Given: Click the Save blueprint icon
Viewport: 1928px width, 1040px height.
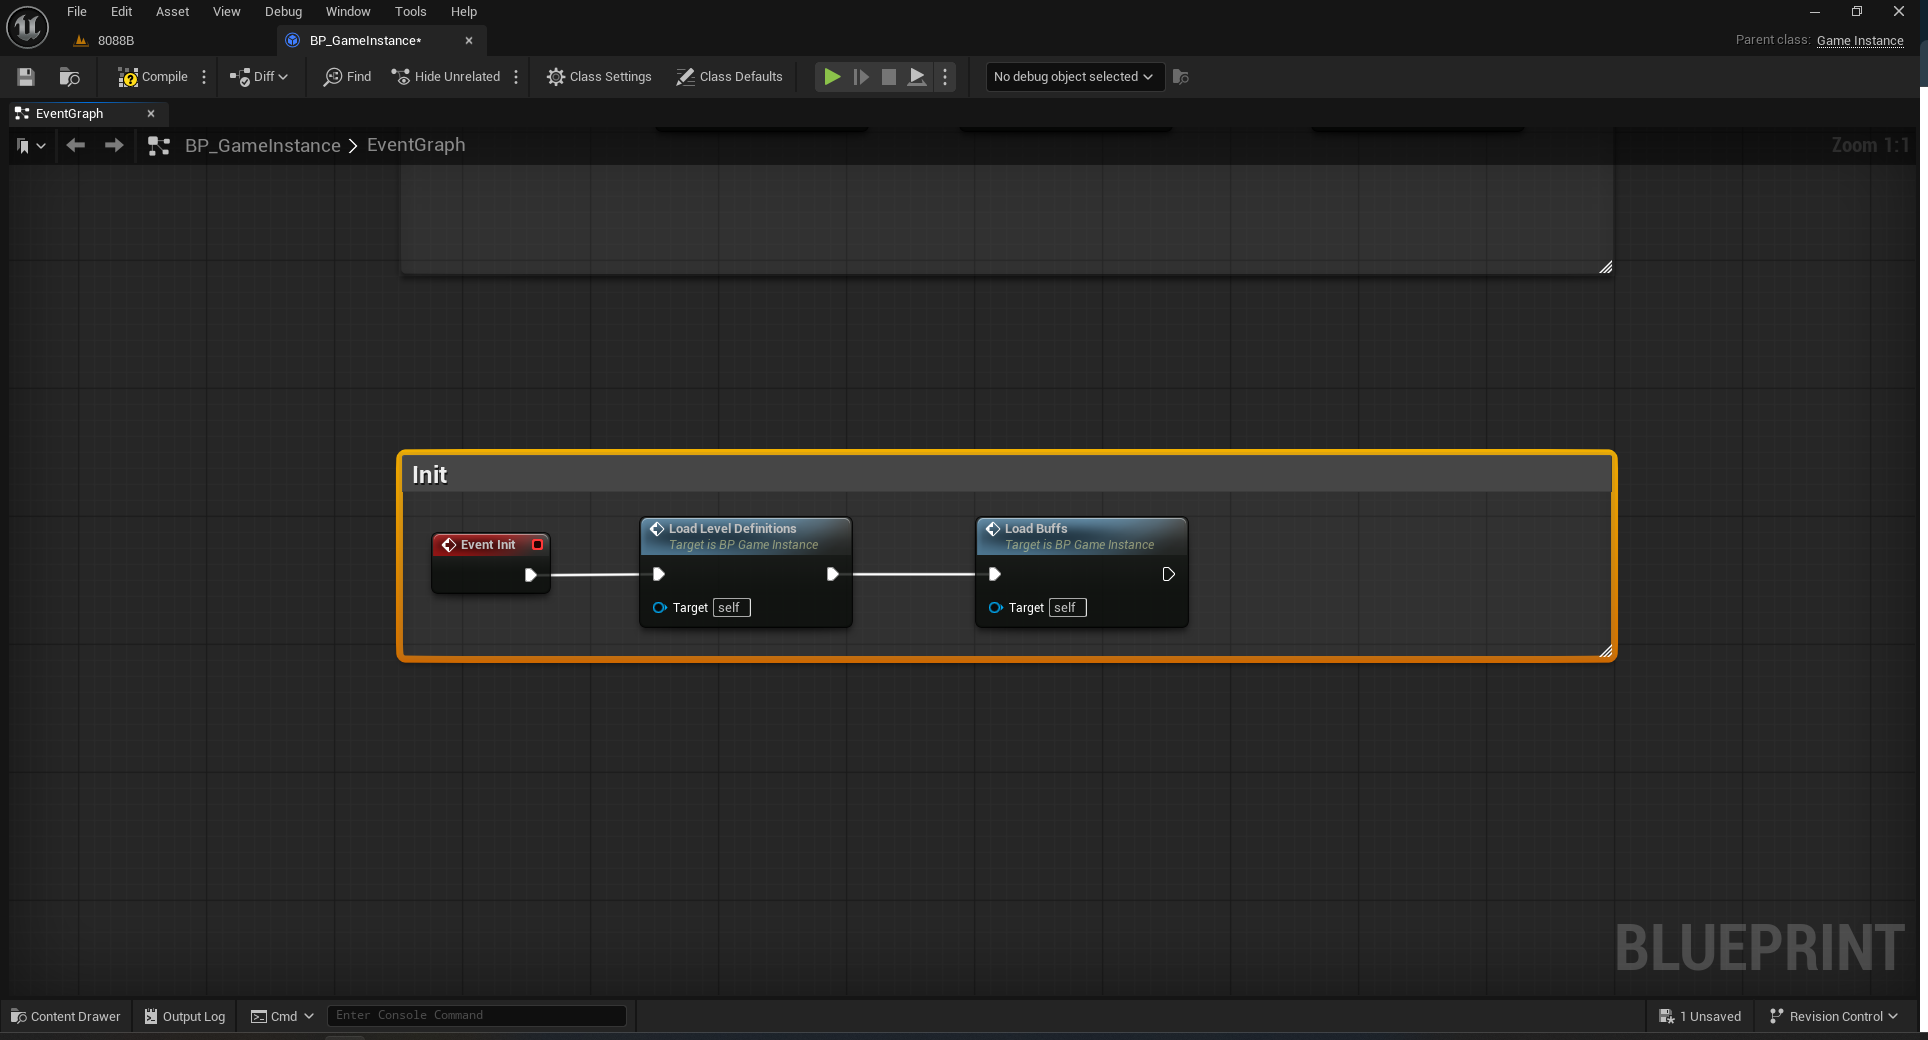Looking at the screenshot, I should pyautogui.click(x=26, y=77).
